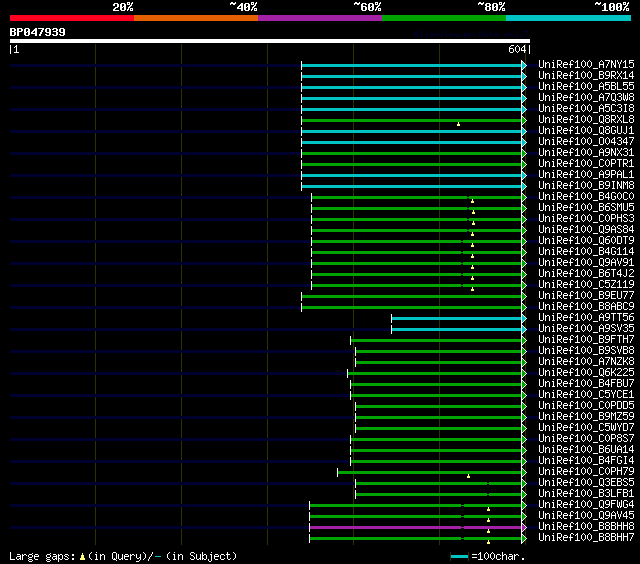640x564 pixels.
Task: Click the cyan alignment bar for UniRef100_A9TT56
Action: coord(456,318)
